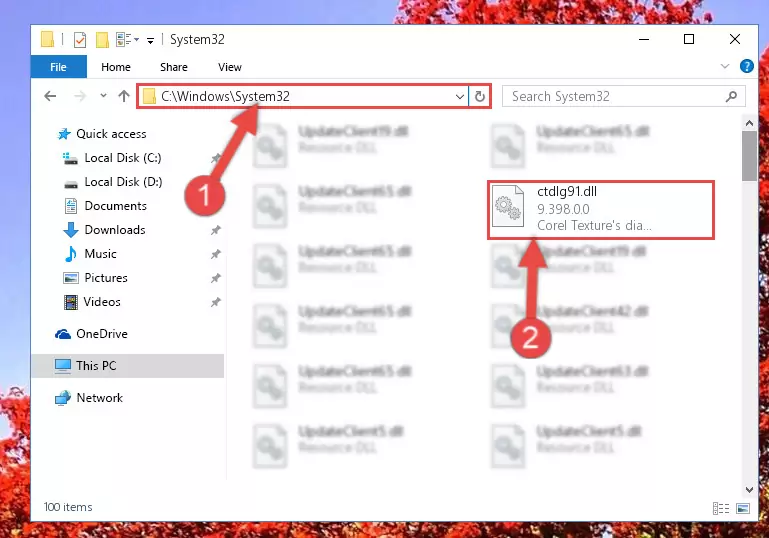Open the Help question mark icon
The height and width of the screenshot is (538, 769).
click(746, 66)
